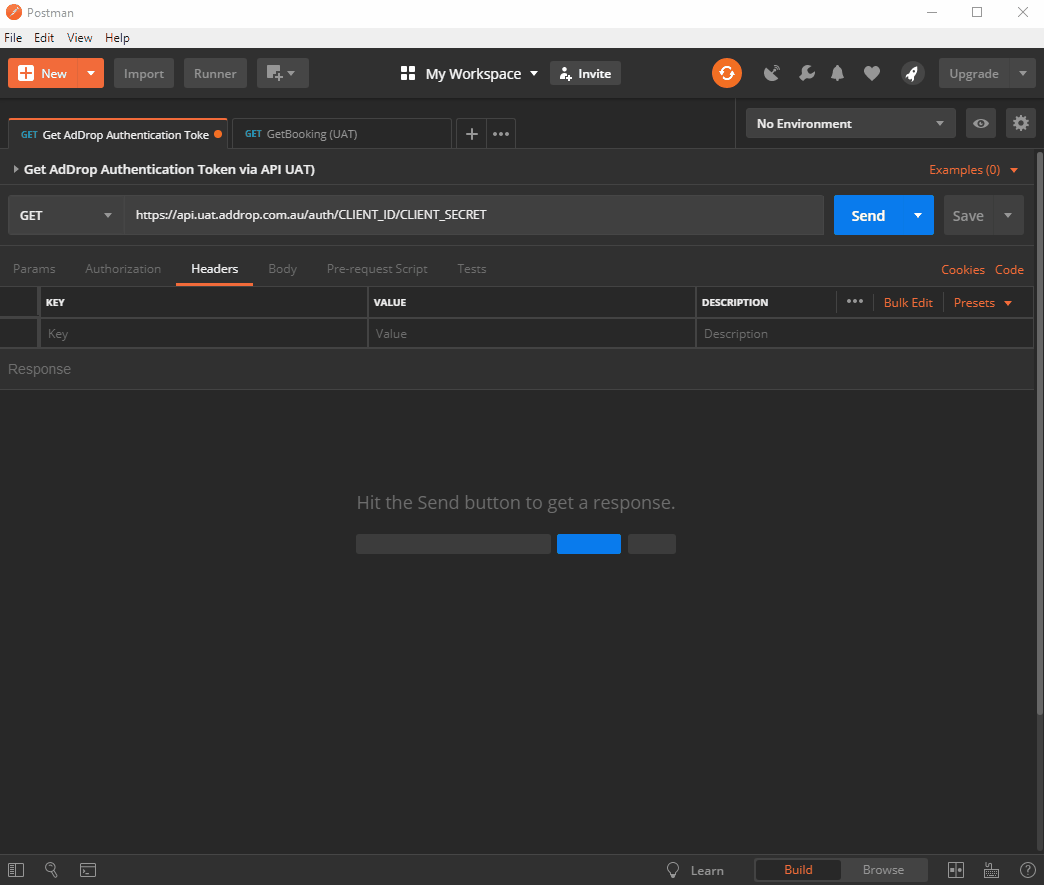The width and height of the screenshot is (1044, 885).
Task: Click the header Key input field
Action: [204, 334]
